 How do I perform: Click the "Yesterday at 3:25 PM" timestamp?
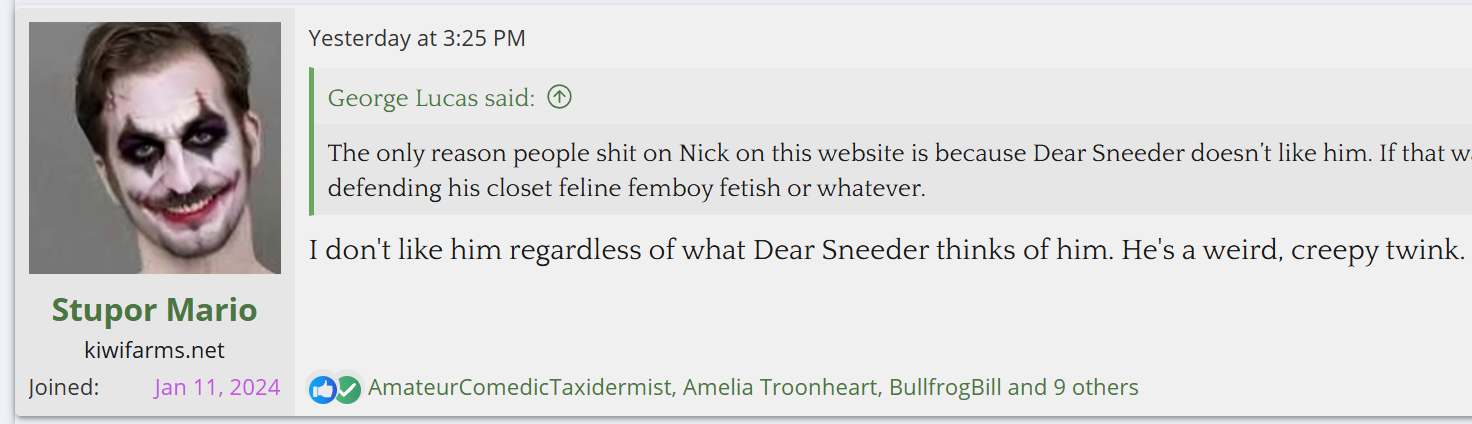click(416, 39)
